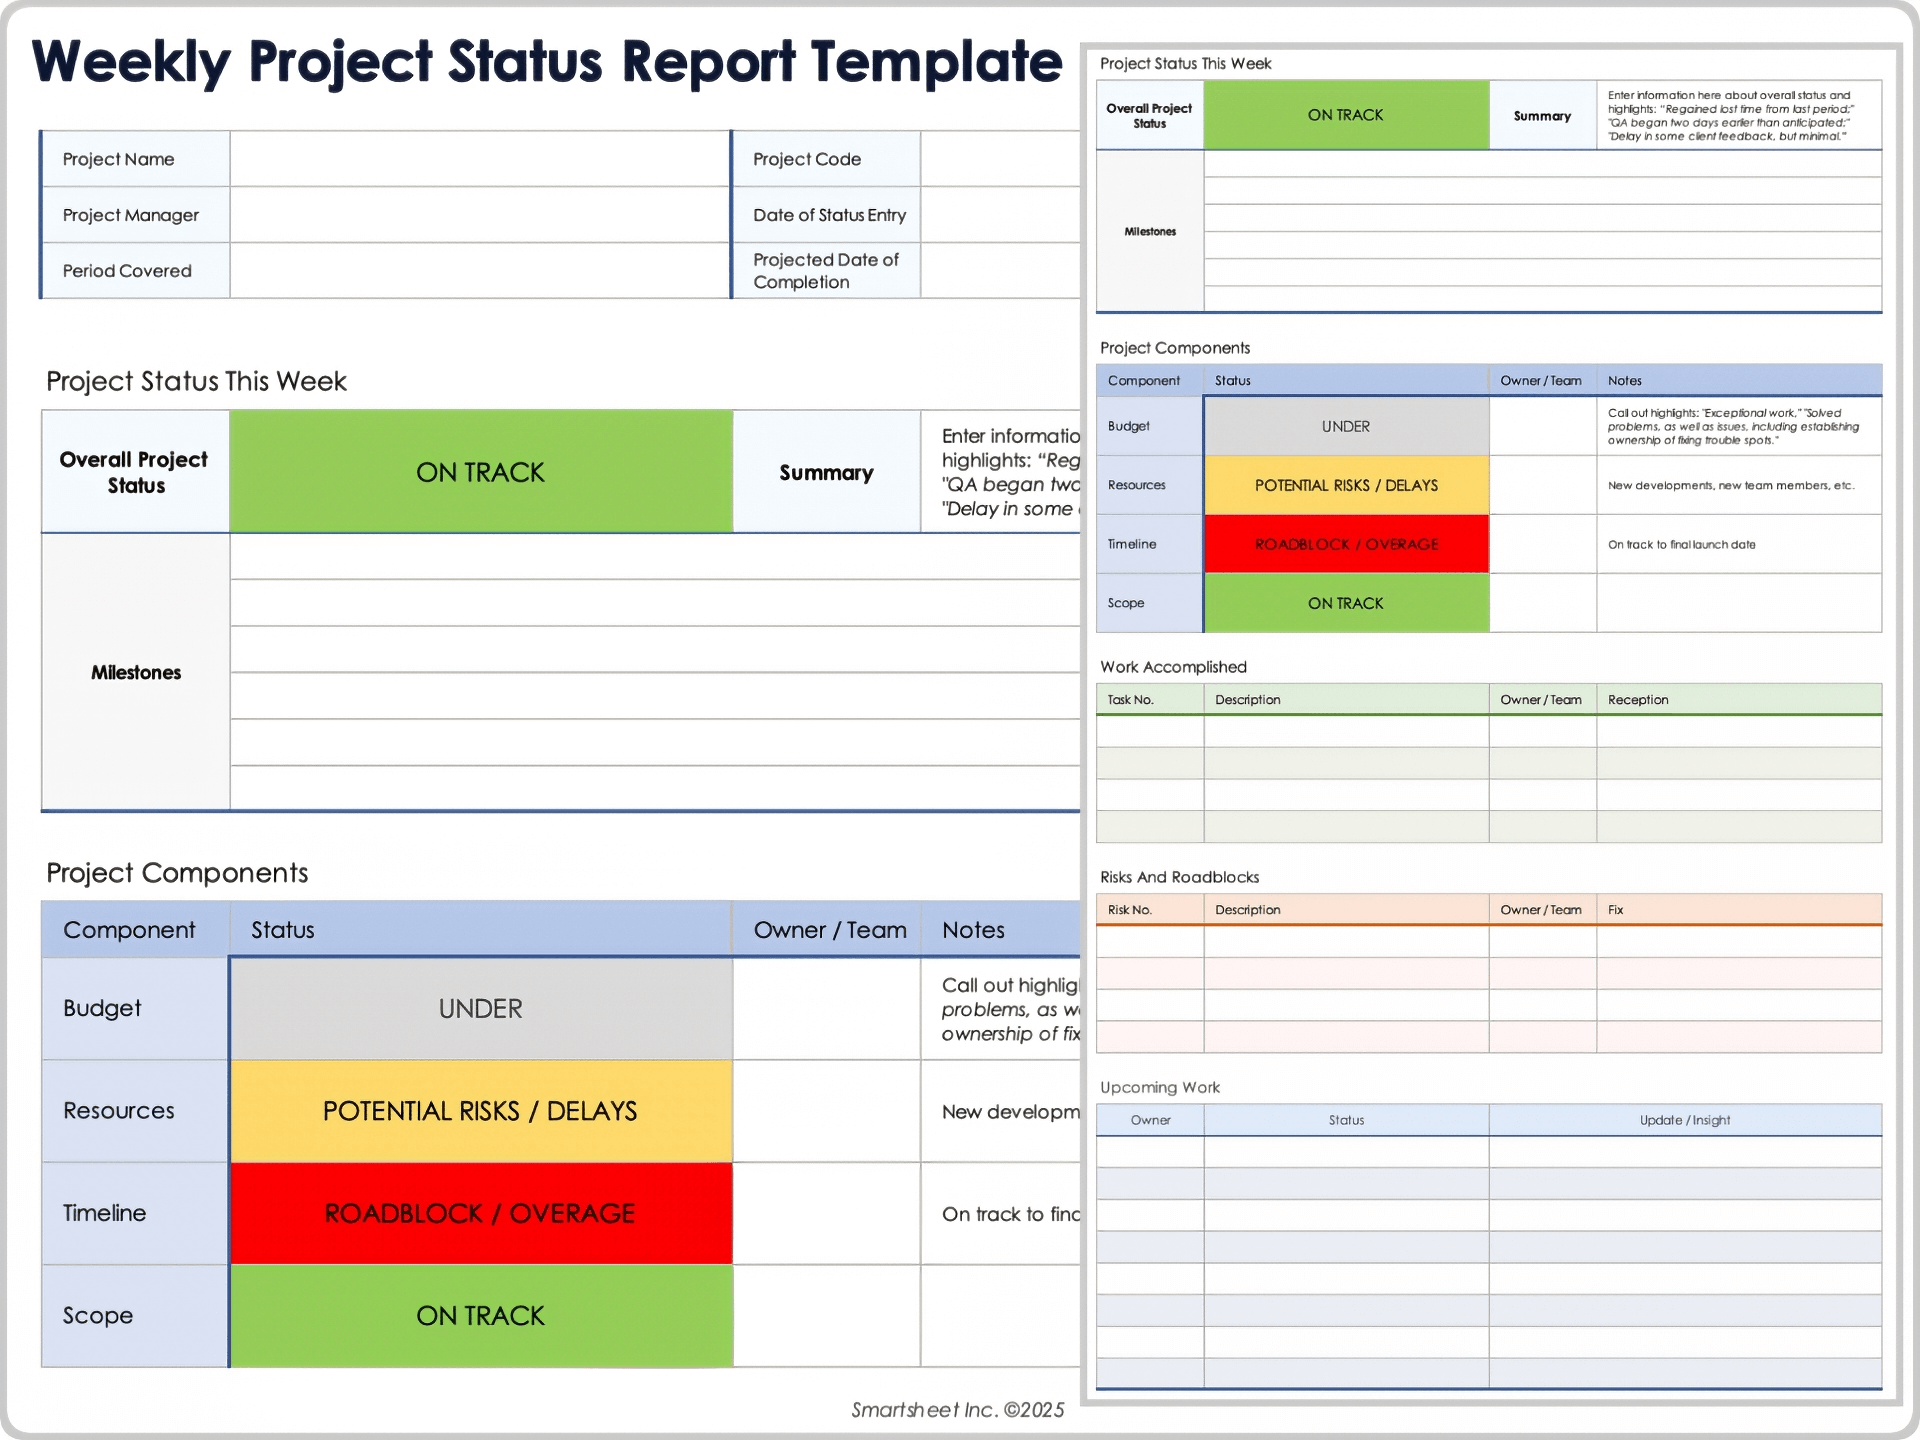Click the yellow POTENTIAL RISKS / DELAYS Resources cell
Screen dimensions: 1920x1440
click(480, 1111)
